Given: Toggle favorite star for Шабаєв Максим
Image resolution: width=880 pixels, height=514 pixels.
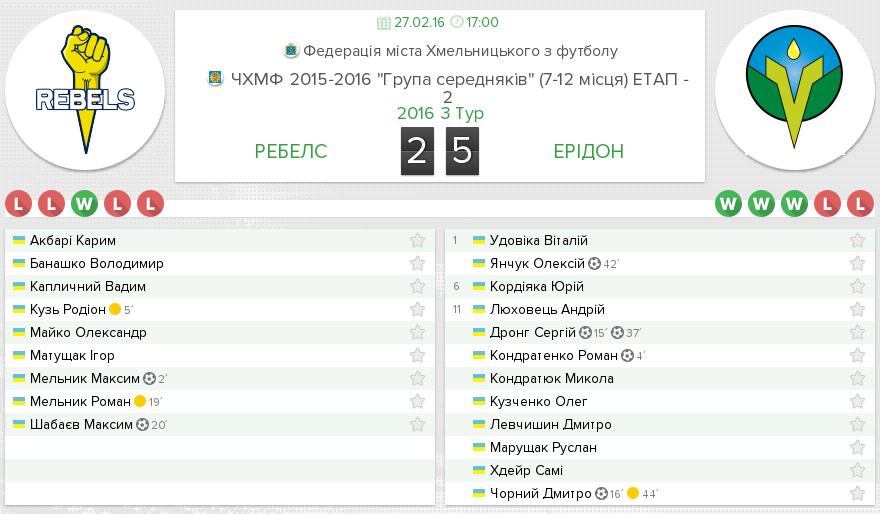Looking at the screenshot, I should [x=417, y=424].
